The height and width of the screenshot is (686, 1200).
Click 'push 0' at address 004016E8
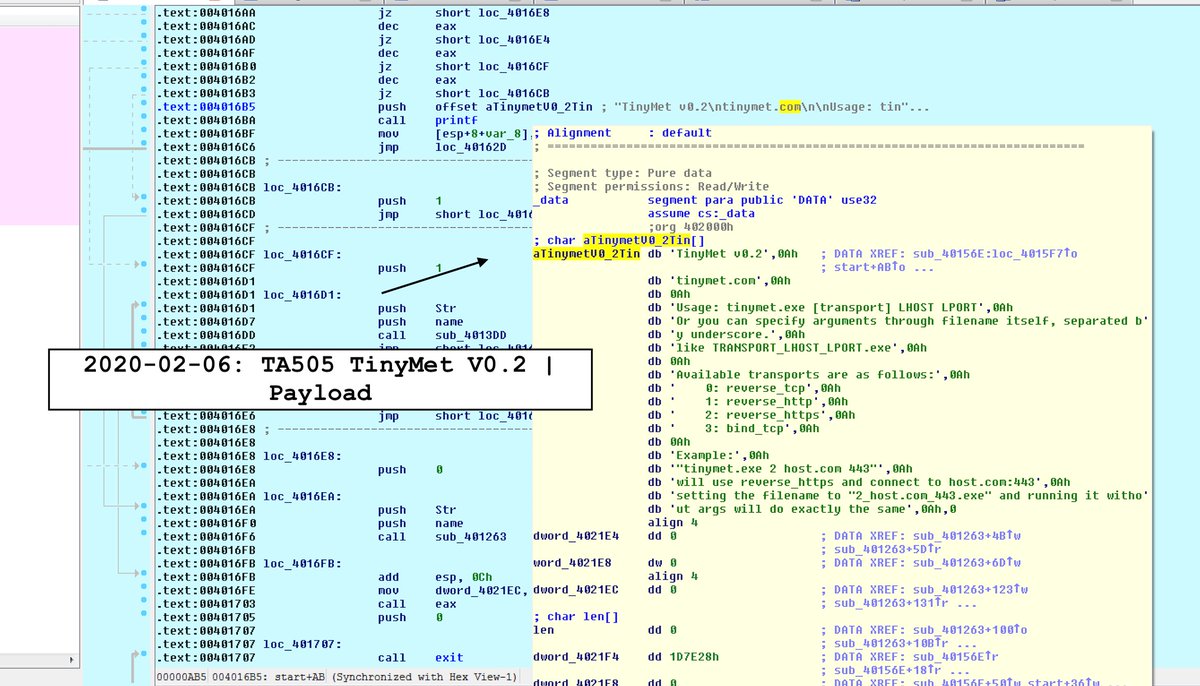[x=410, y=469]
